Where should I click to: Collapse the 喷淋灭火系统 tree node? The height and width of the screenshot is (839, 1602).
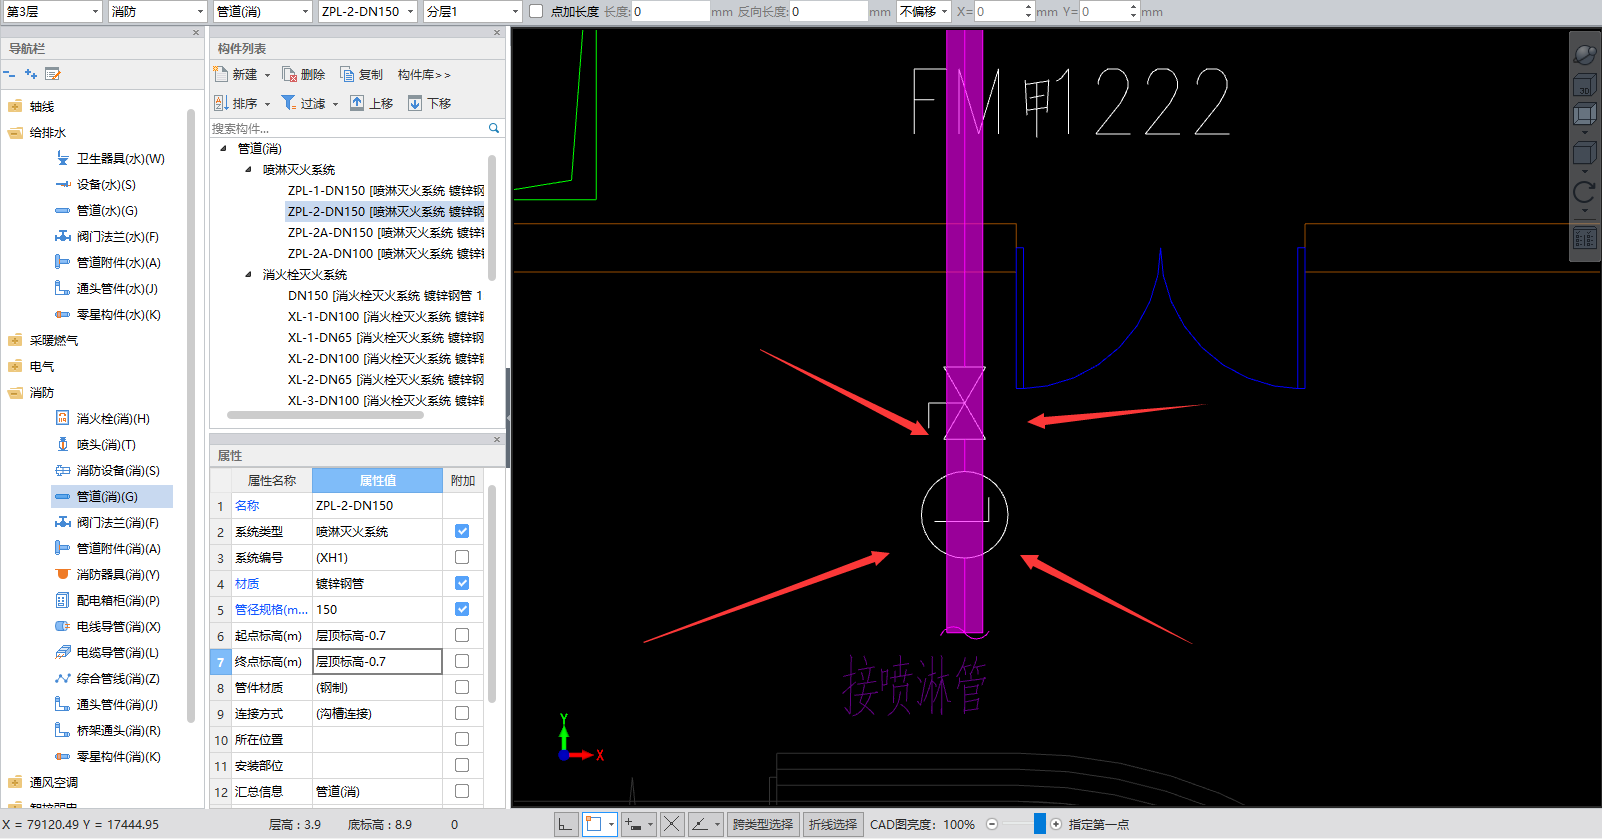(248, 170)
